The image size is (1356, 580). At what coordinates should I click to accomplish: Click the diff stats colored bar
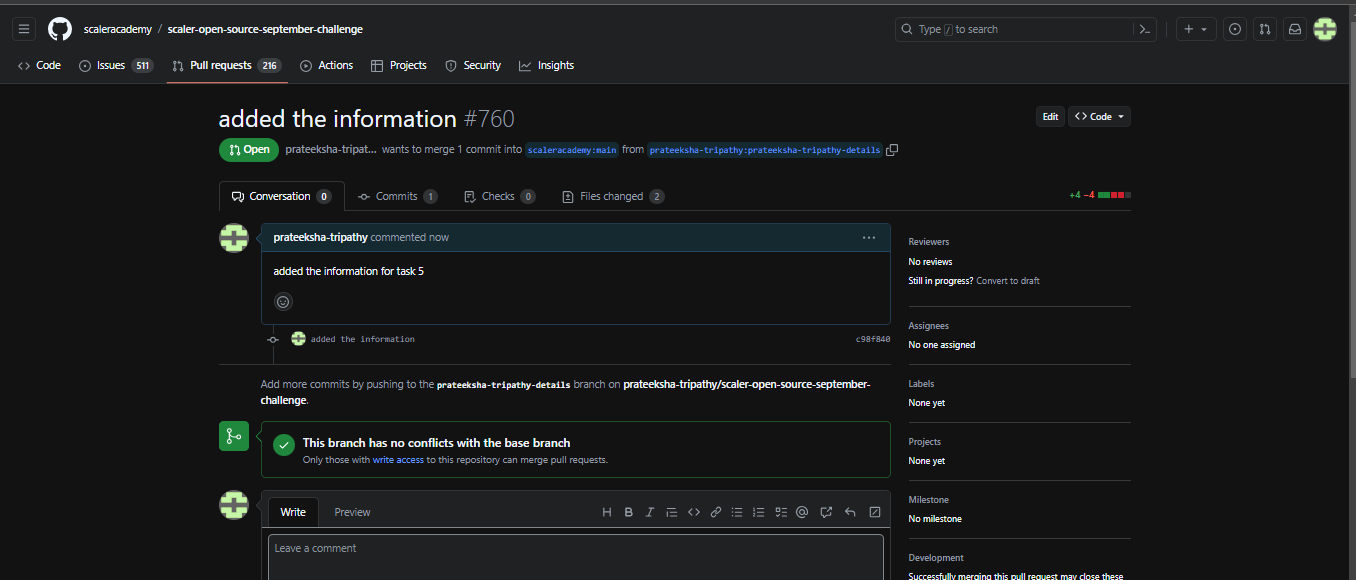(x=1113, y=195)
